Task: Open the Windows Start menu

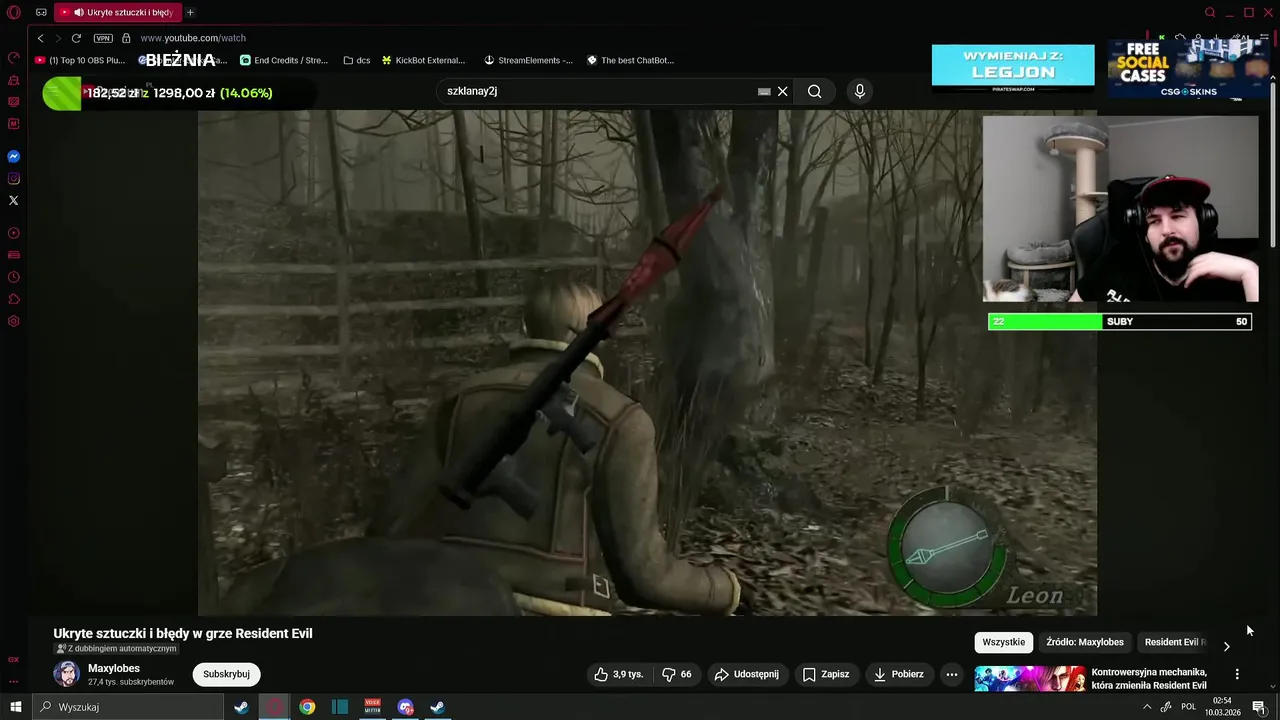Action: point(15,707)
